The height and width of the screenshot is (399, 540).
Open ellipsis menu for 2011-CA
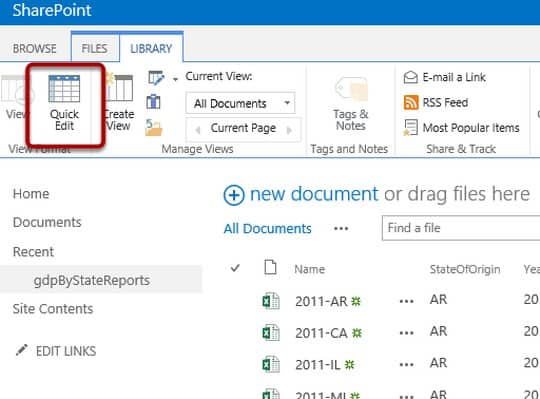(406, 333)
